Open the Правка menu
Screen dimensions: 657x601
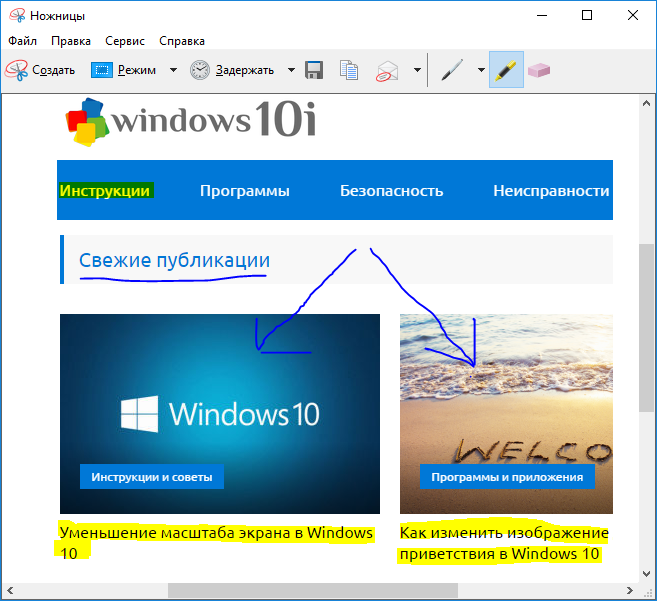pyautogui.click(x=70, y=41)
